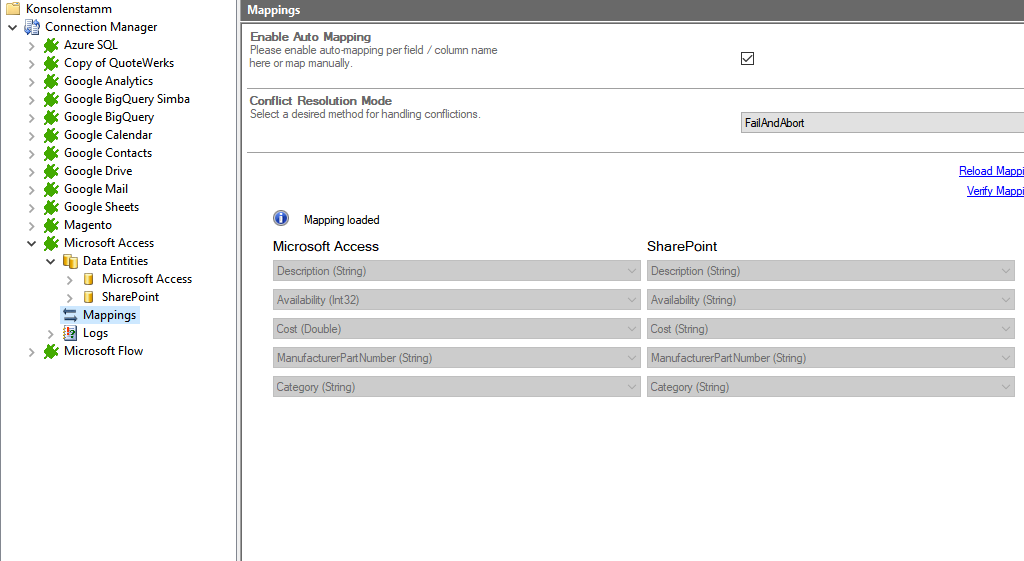Select Copy of QuoteWerks connection

(x=118, y=63)
